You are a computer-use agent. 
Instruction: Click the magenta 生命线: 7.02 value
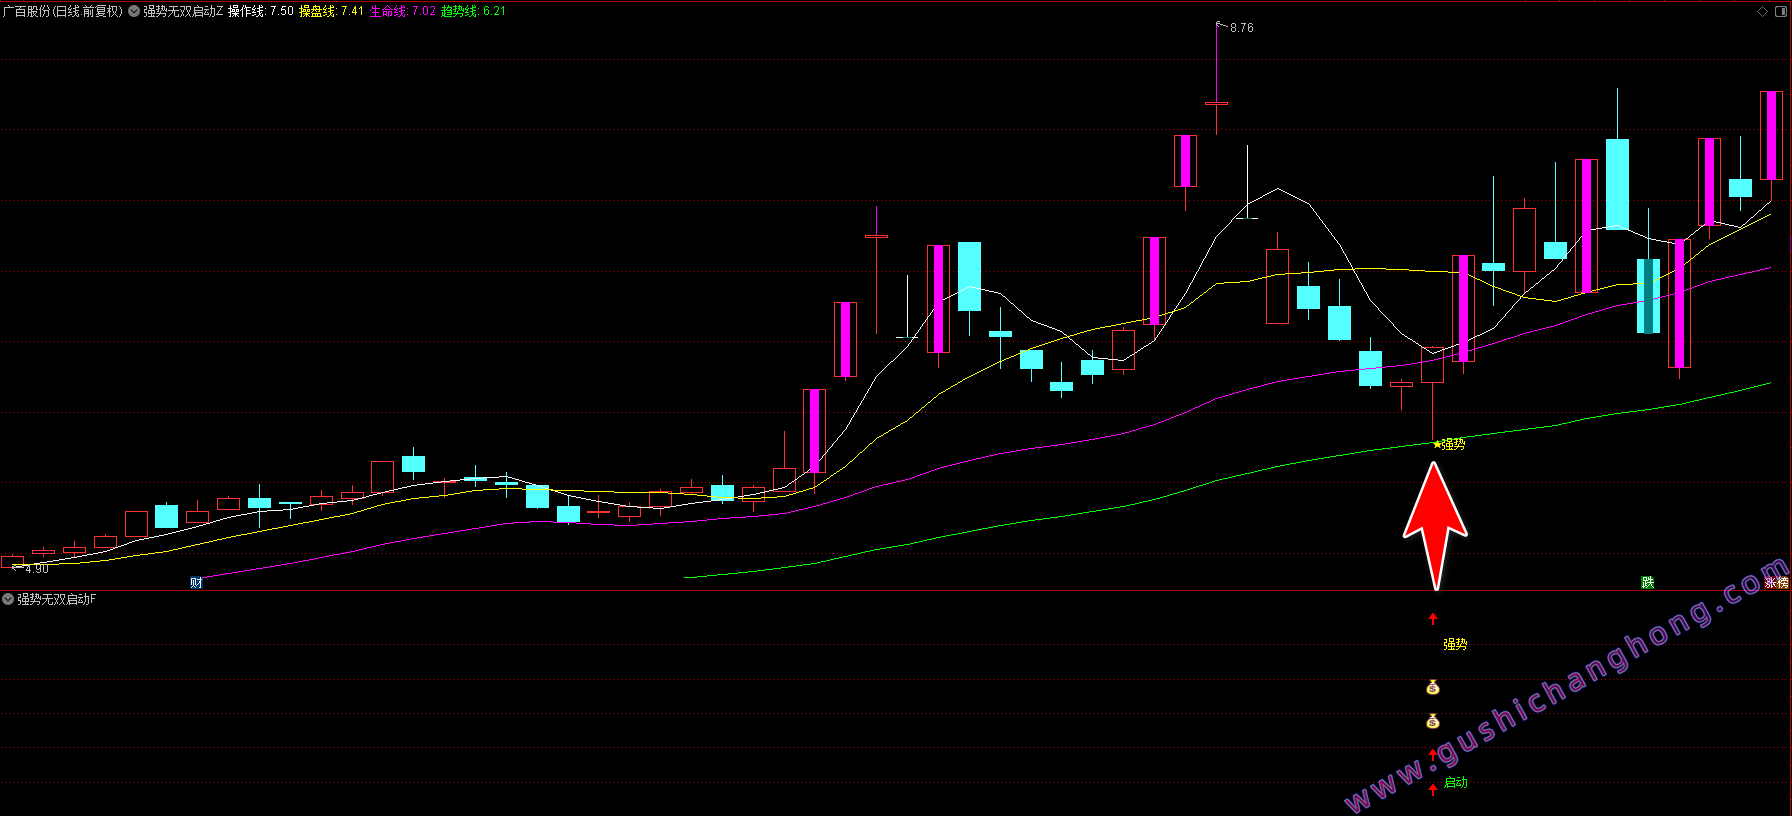click(403, 12)
